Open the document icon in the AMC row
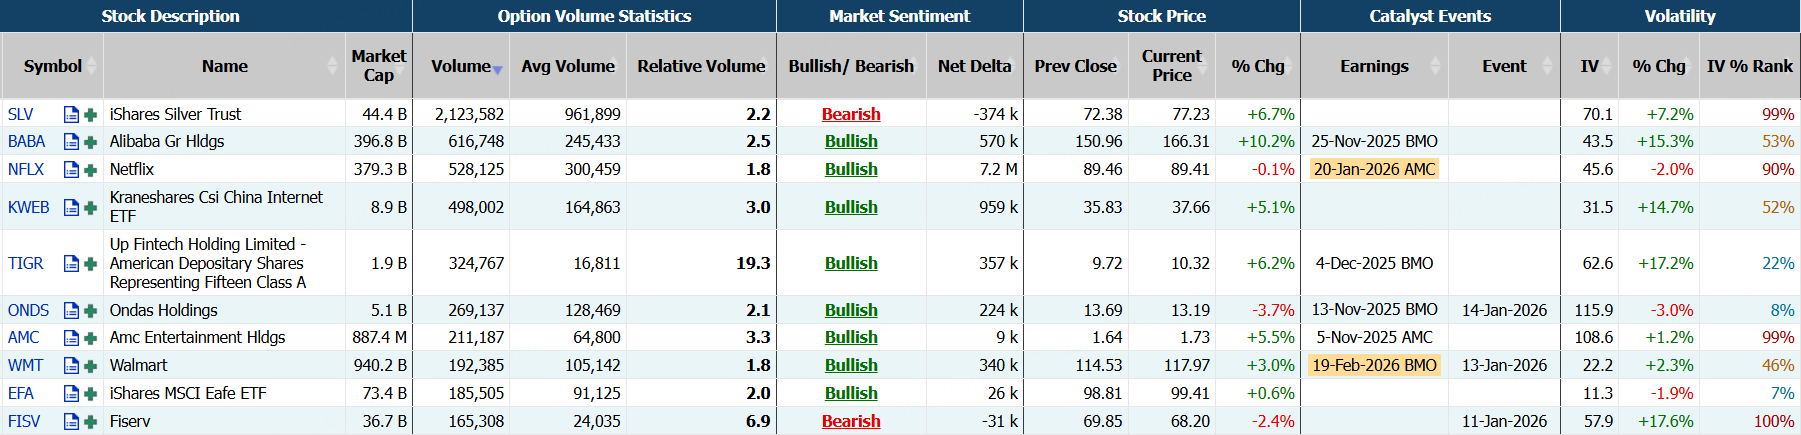The width and height of the screenshot is (1801, 435). [x=71, y=338]
